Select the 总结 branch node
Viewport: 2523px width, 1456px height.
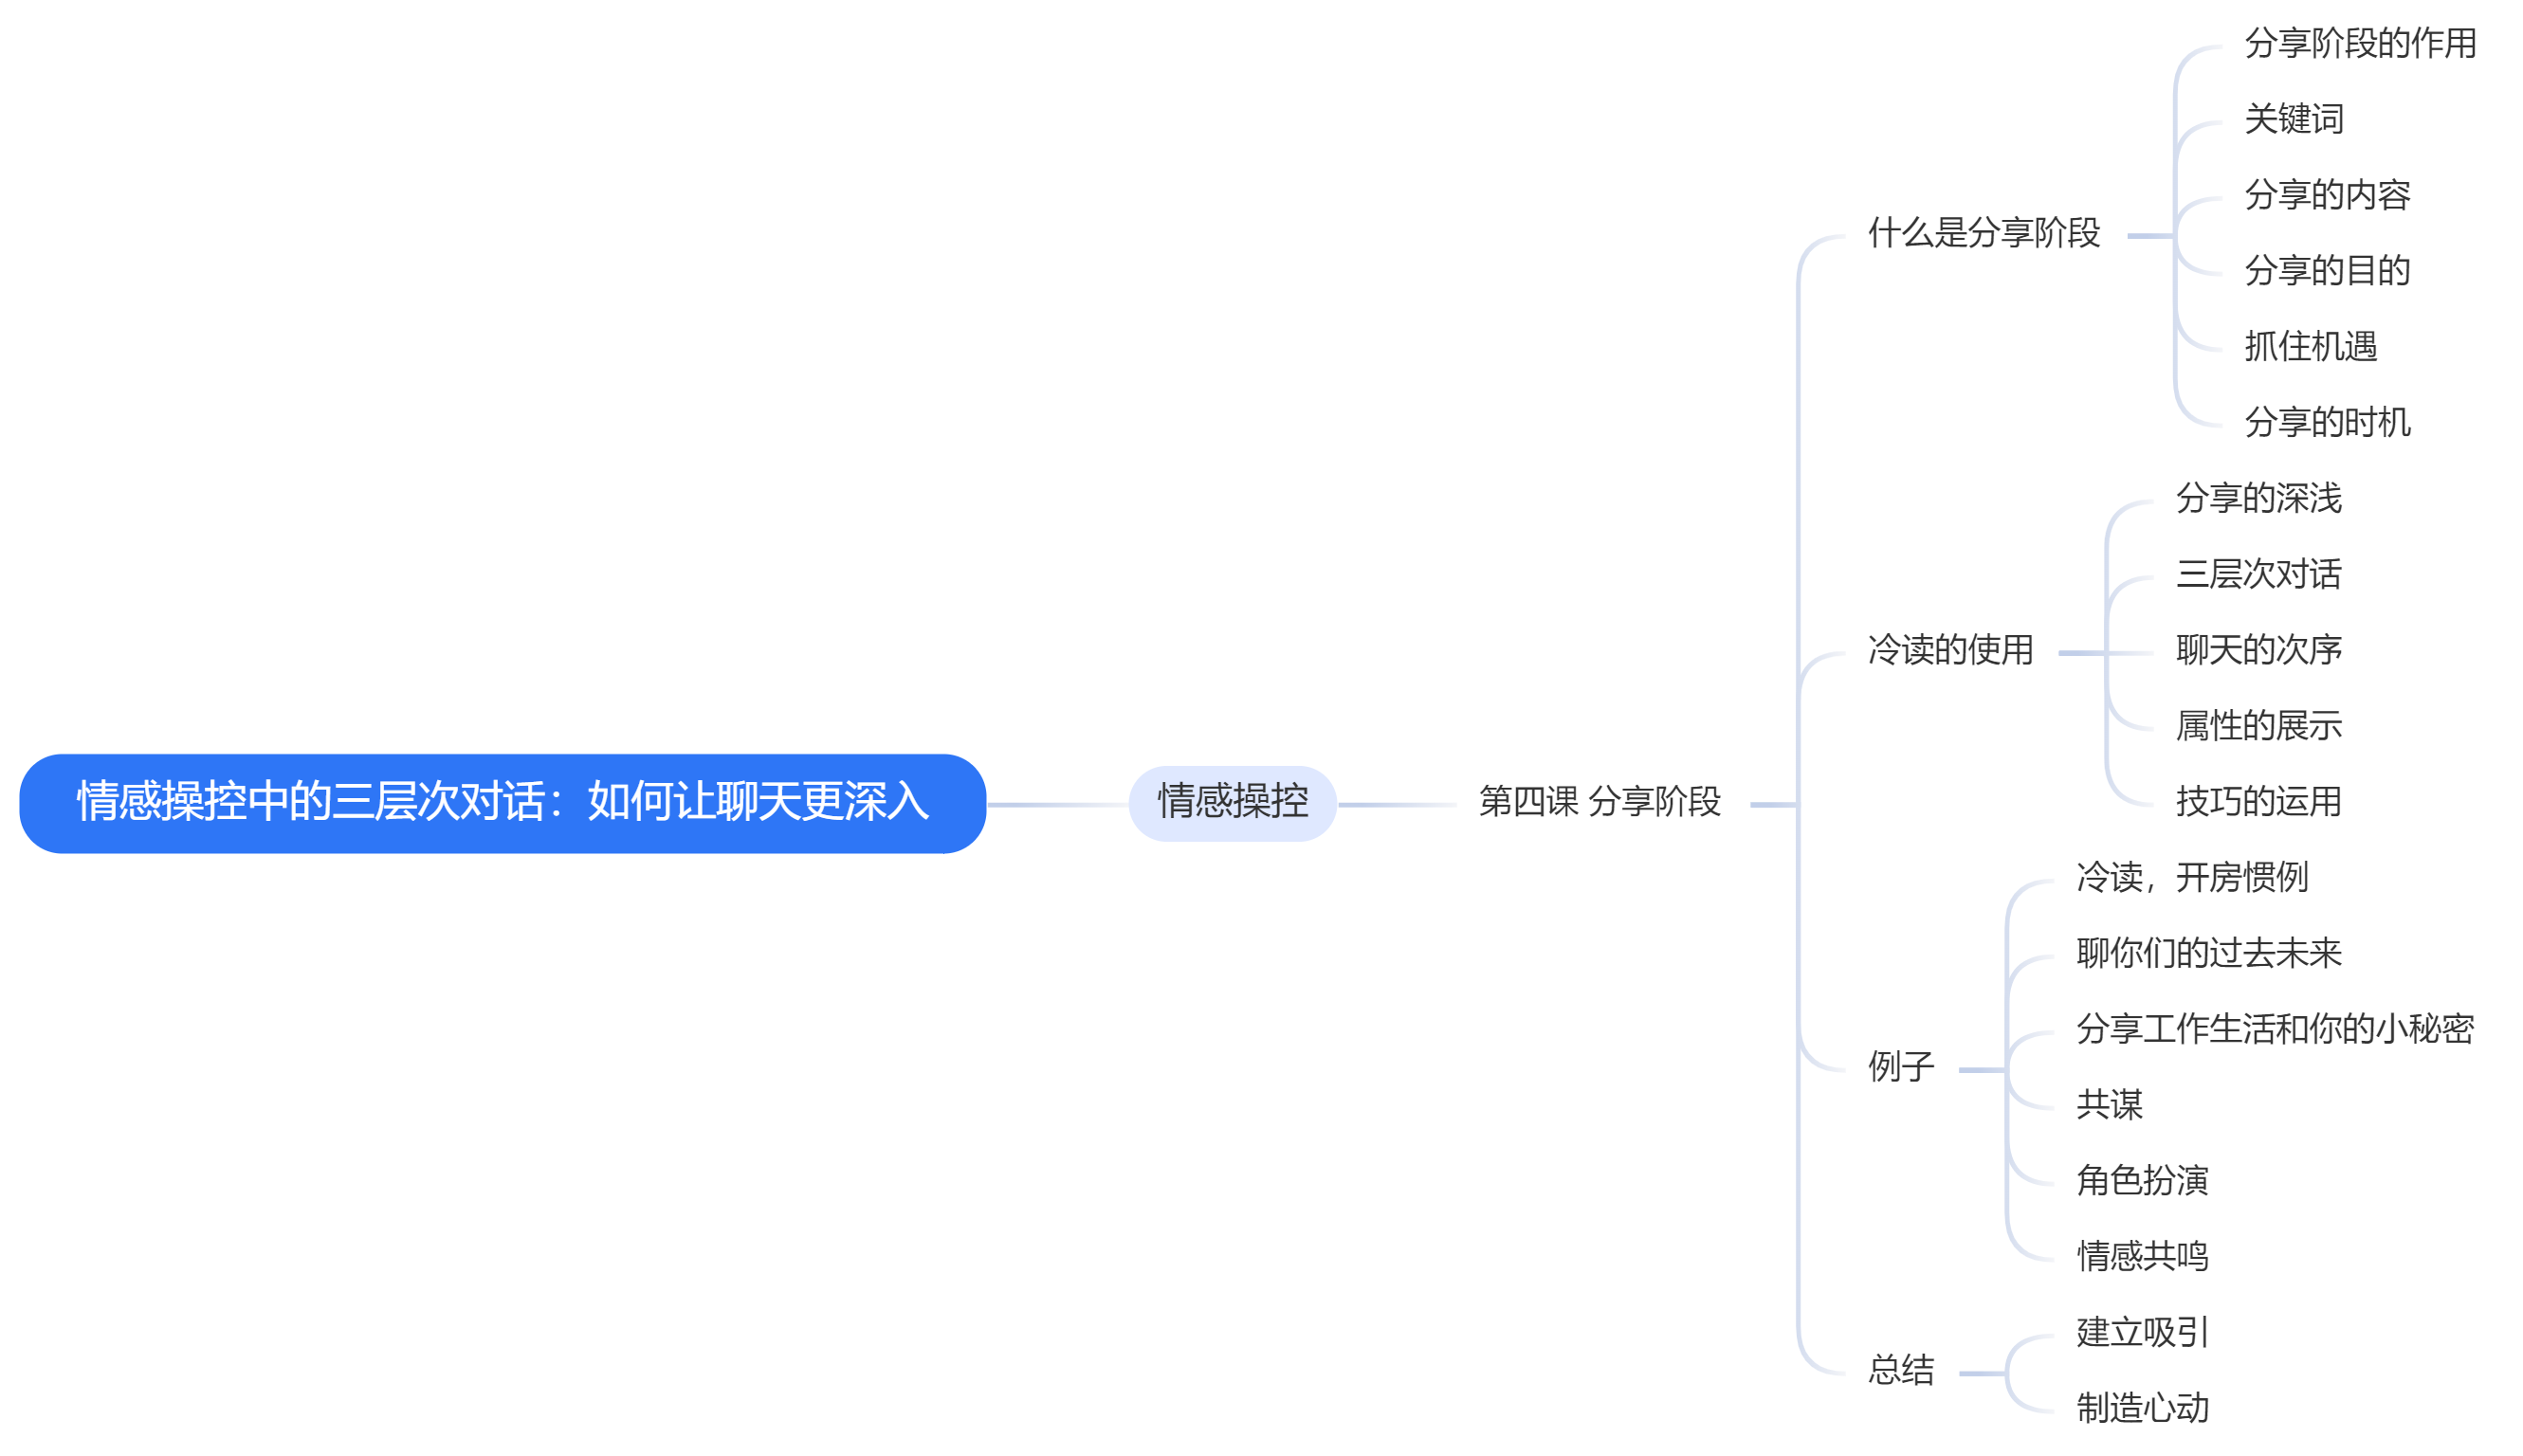pos(1901,1371)
